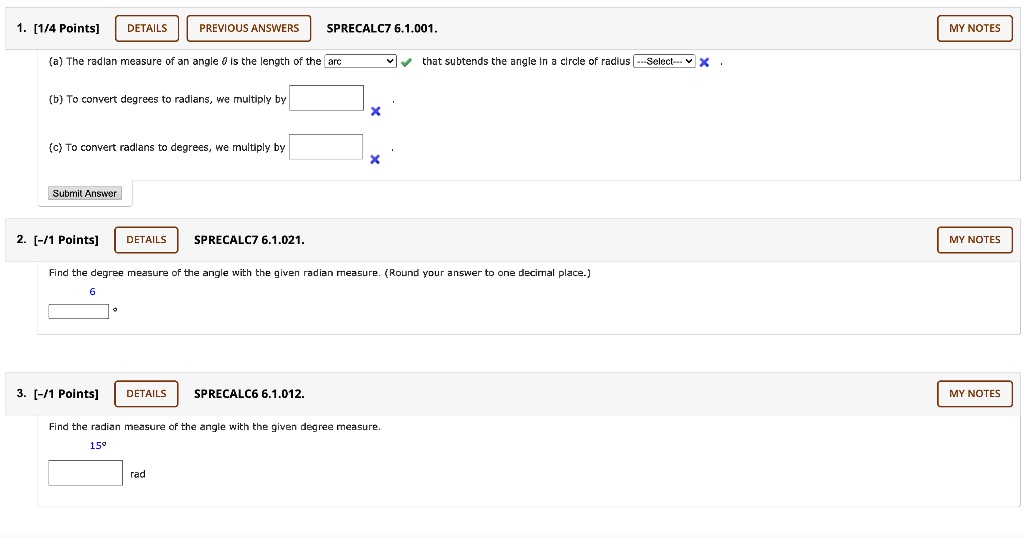Open MY NOTES for question 1
This screenshot has height=538, width=1024.
(974, 28)
